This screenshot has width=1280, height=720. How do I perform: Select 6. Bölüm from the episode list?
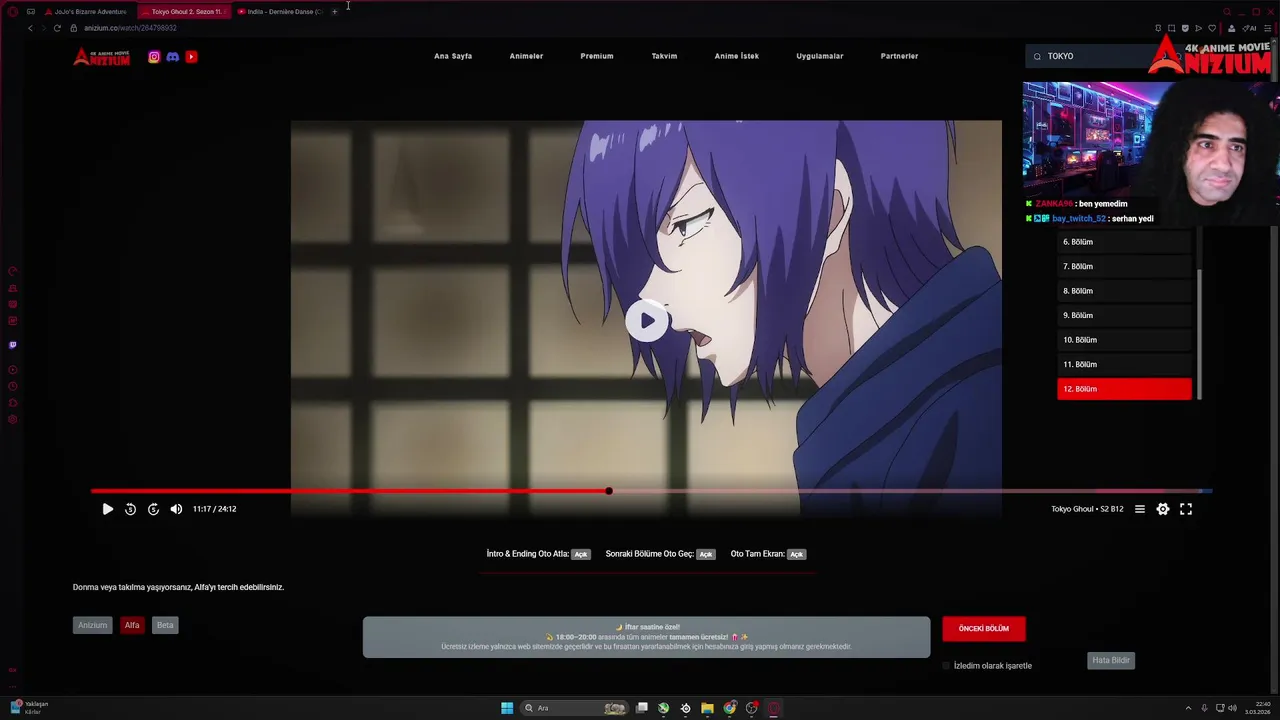point(1124,242)
